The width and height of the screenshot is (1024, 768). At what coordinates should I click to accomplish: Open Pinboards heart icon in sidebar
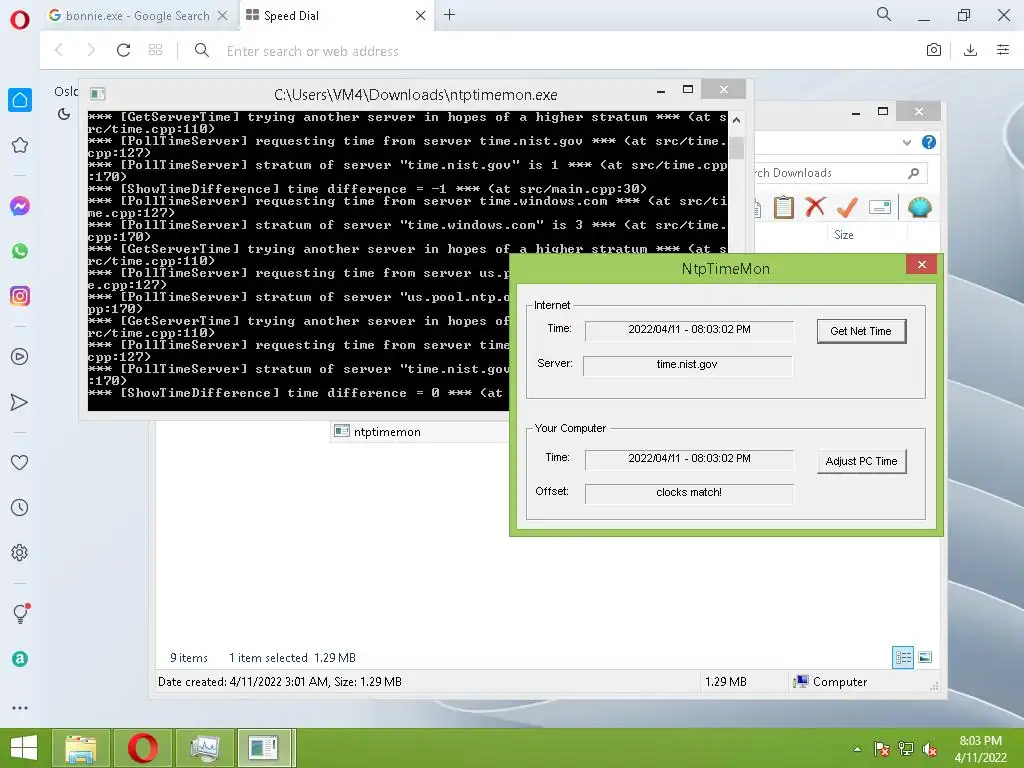pos(20,462)
